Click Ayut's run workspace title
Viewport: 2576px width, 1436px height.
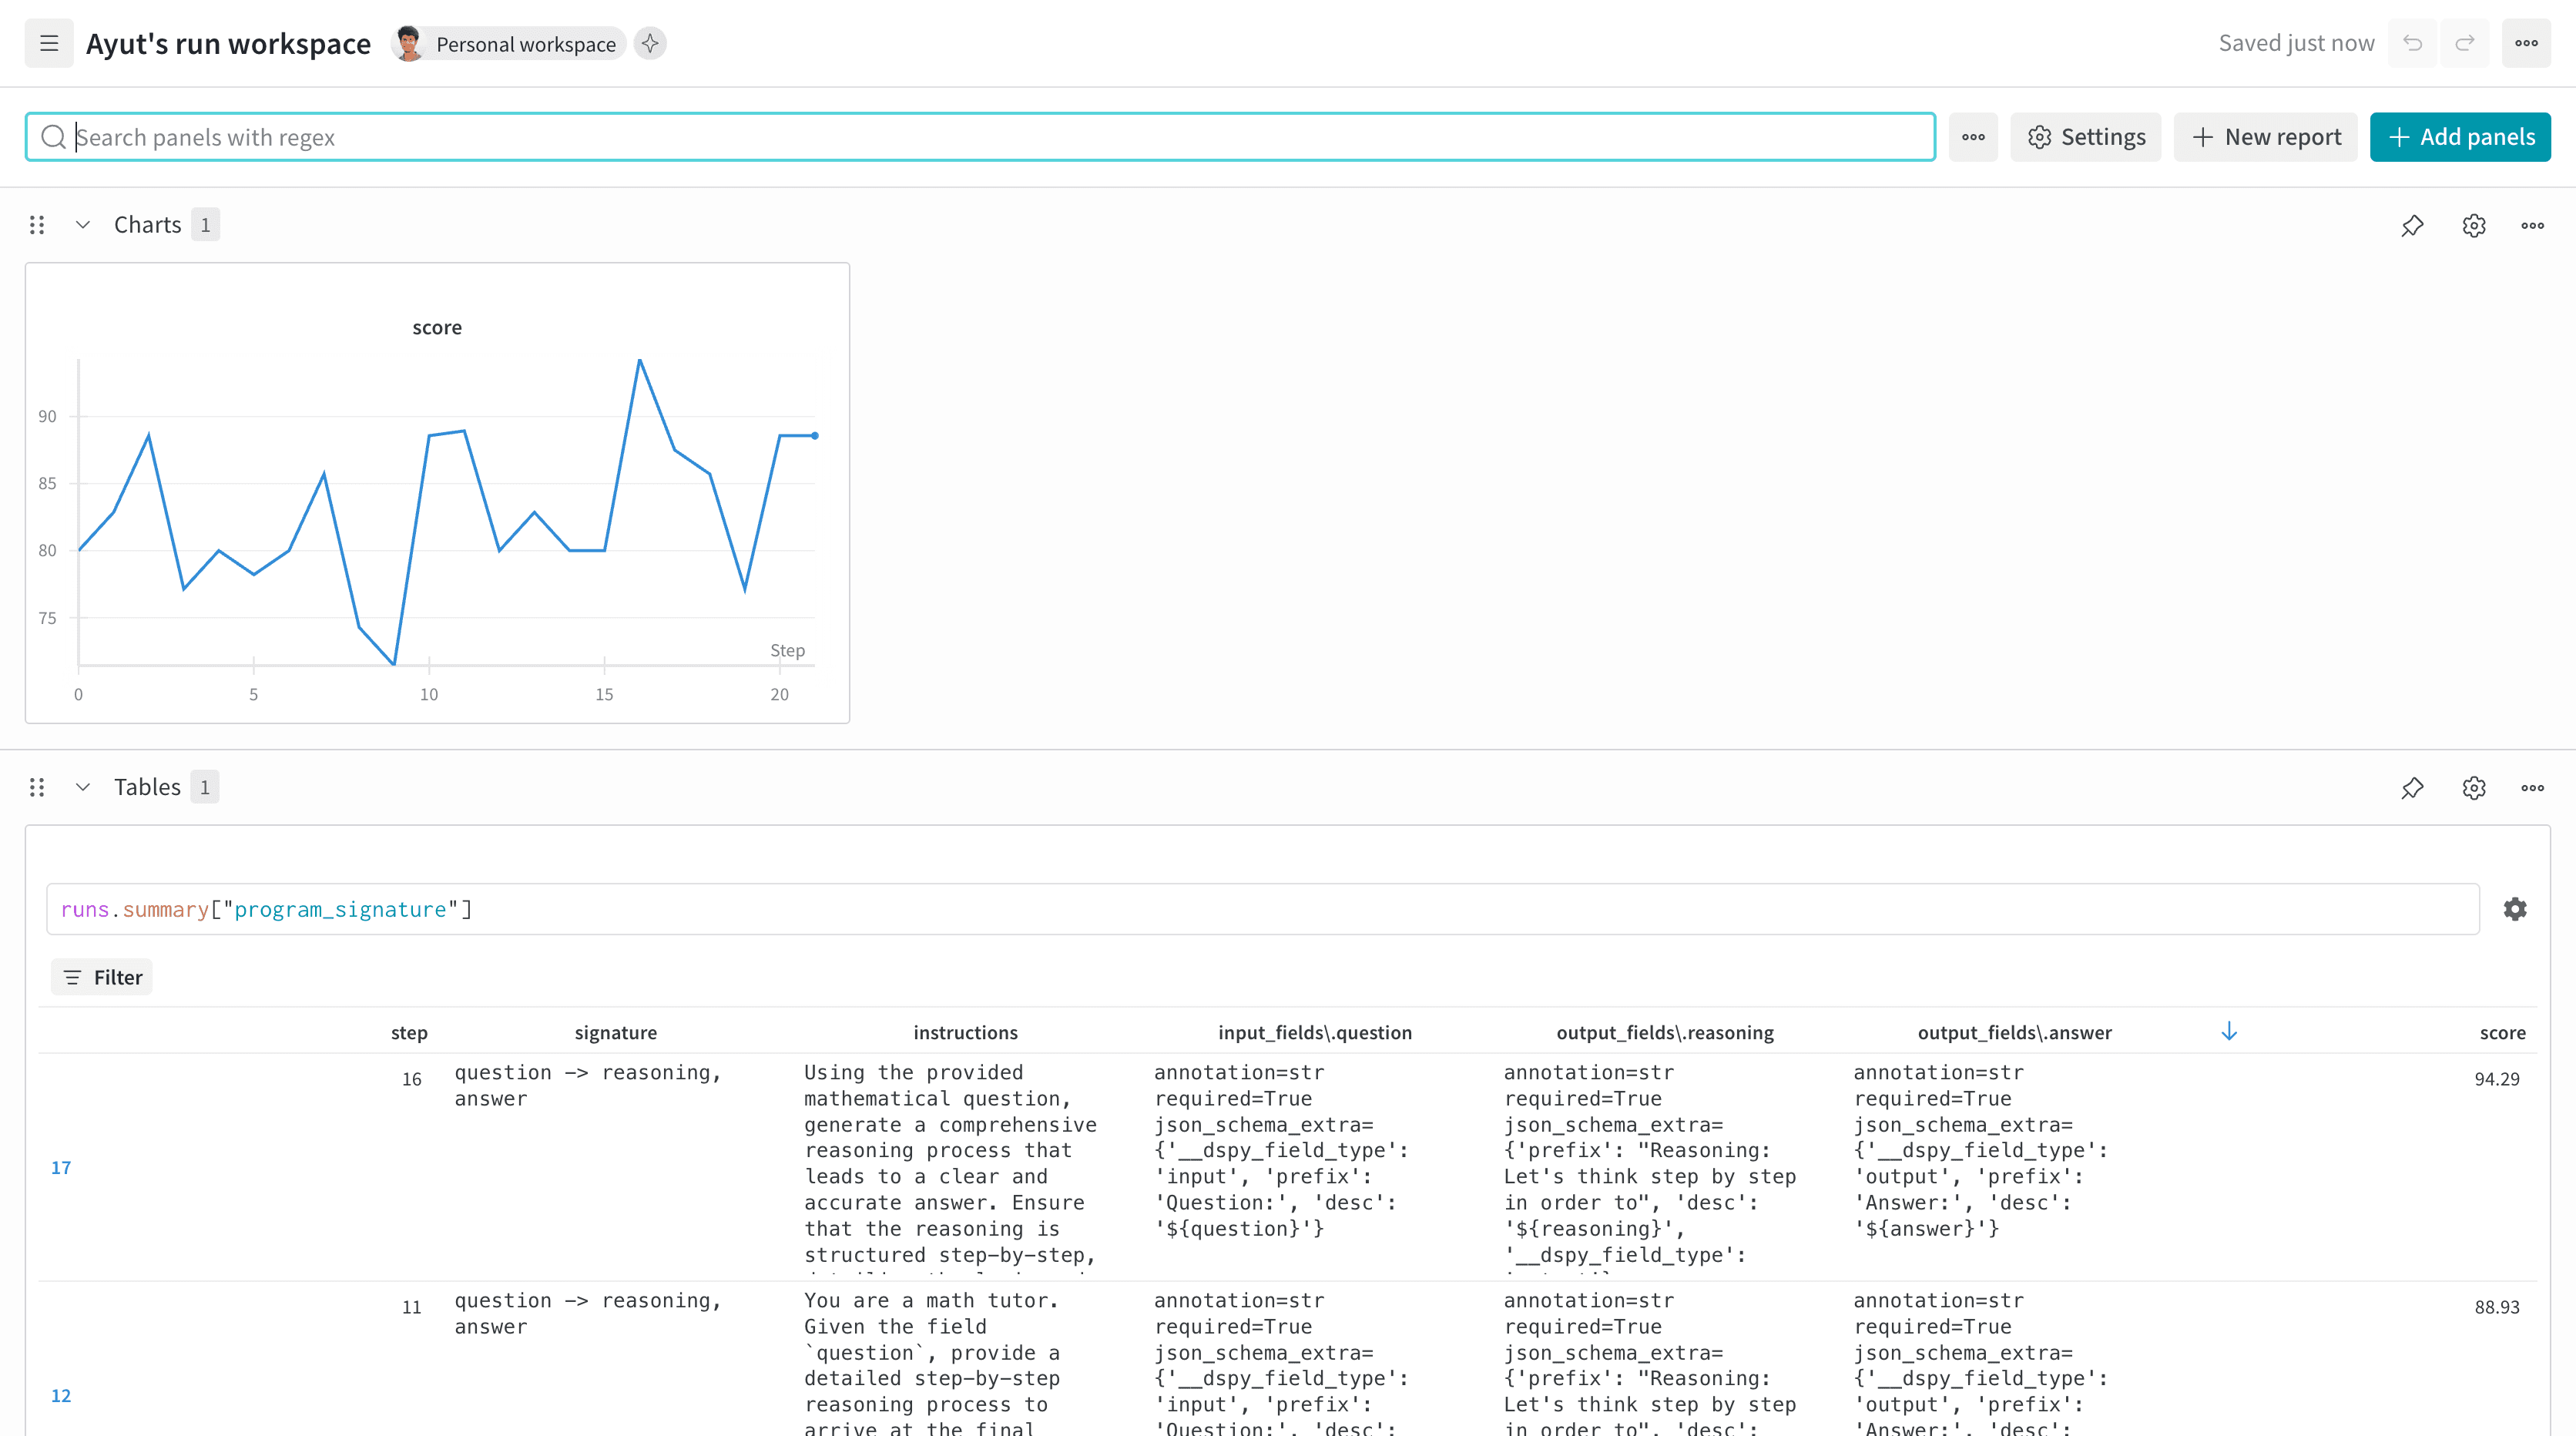(228, 43)
